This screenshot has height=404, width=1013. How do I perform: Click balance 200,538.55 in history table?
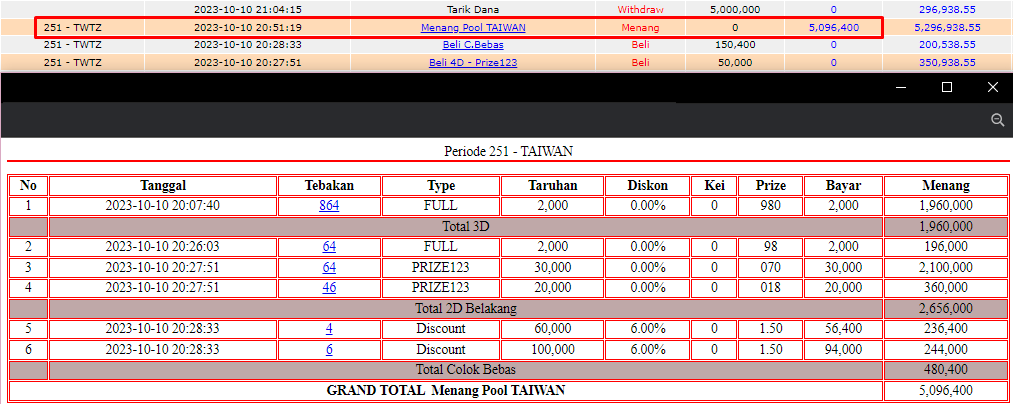click(x=948, y=45)
